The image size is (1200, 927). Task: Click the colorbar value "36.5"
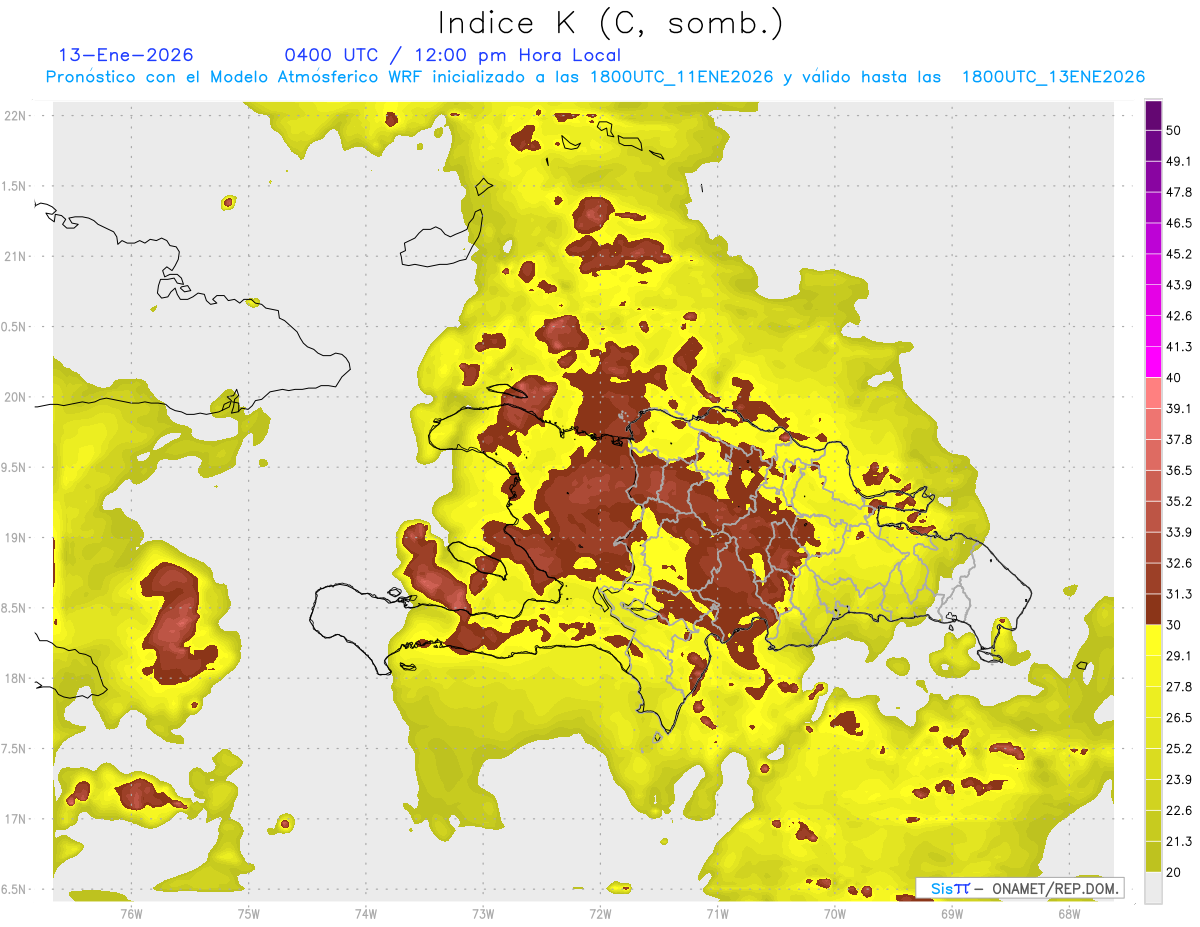(x=1179, y=470)
